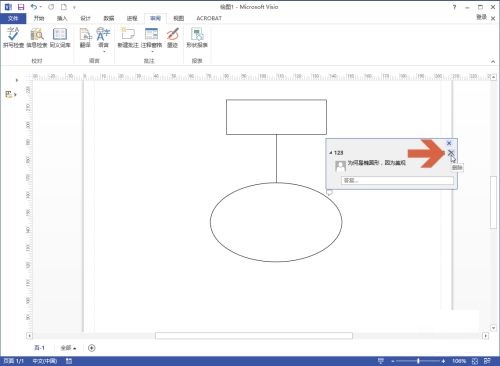Click the Sign in (登录) link
Viewport: 500px width, 366px height.
click(481, 17)
